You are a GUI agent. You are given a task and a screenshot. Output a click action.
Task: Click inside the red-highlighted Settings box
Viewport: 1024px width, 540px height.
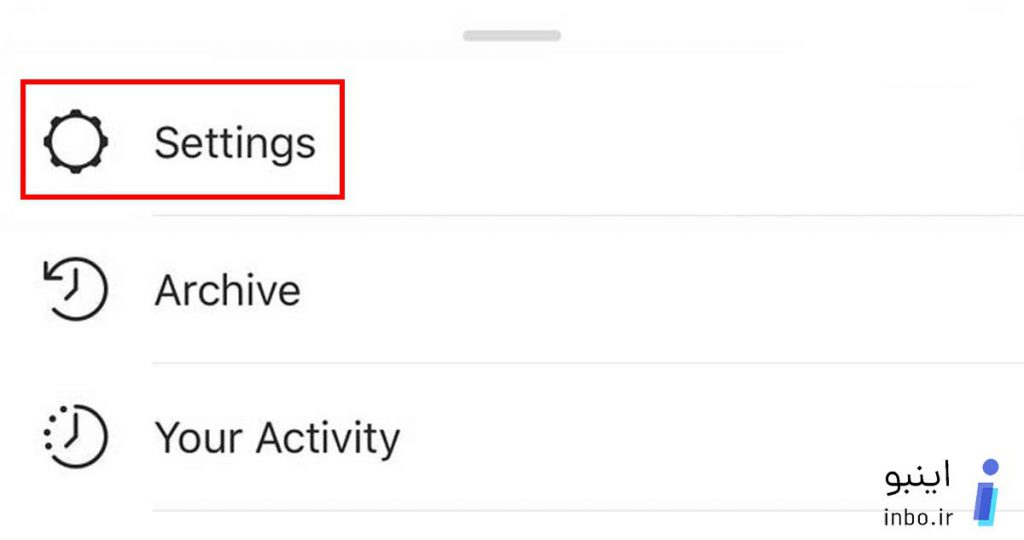tap(182, 140)
